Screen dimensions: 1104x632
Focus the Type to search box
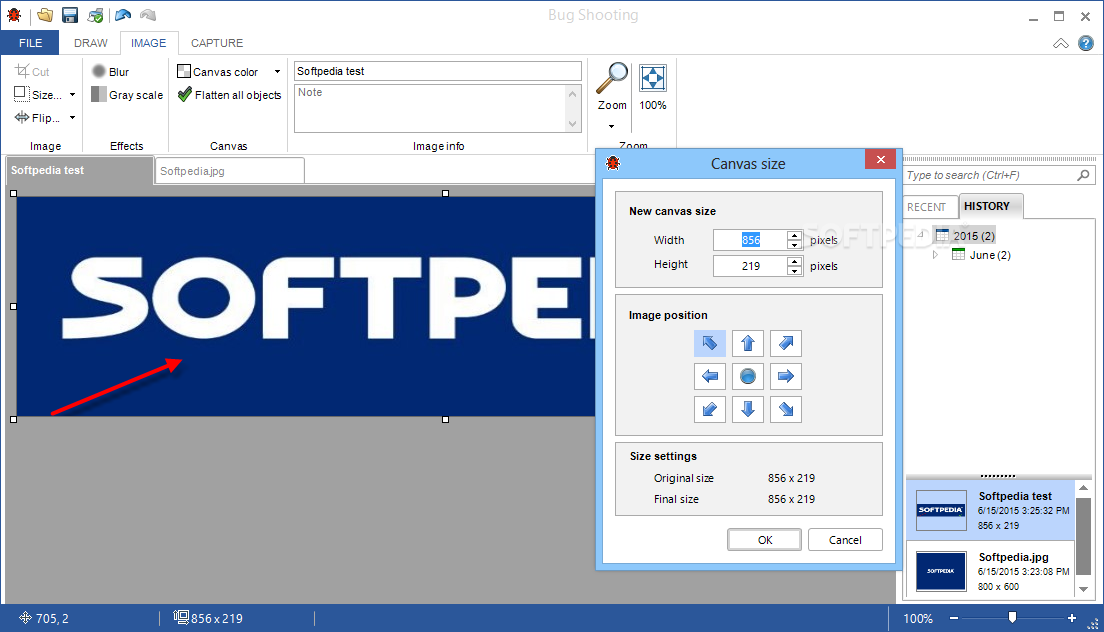tap(991, 175)
